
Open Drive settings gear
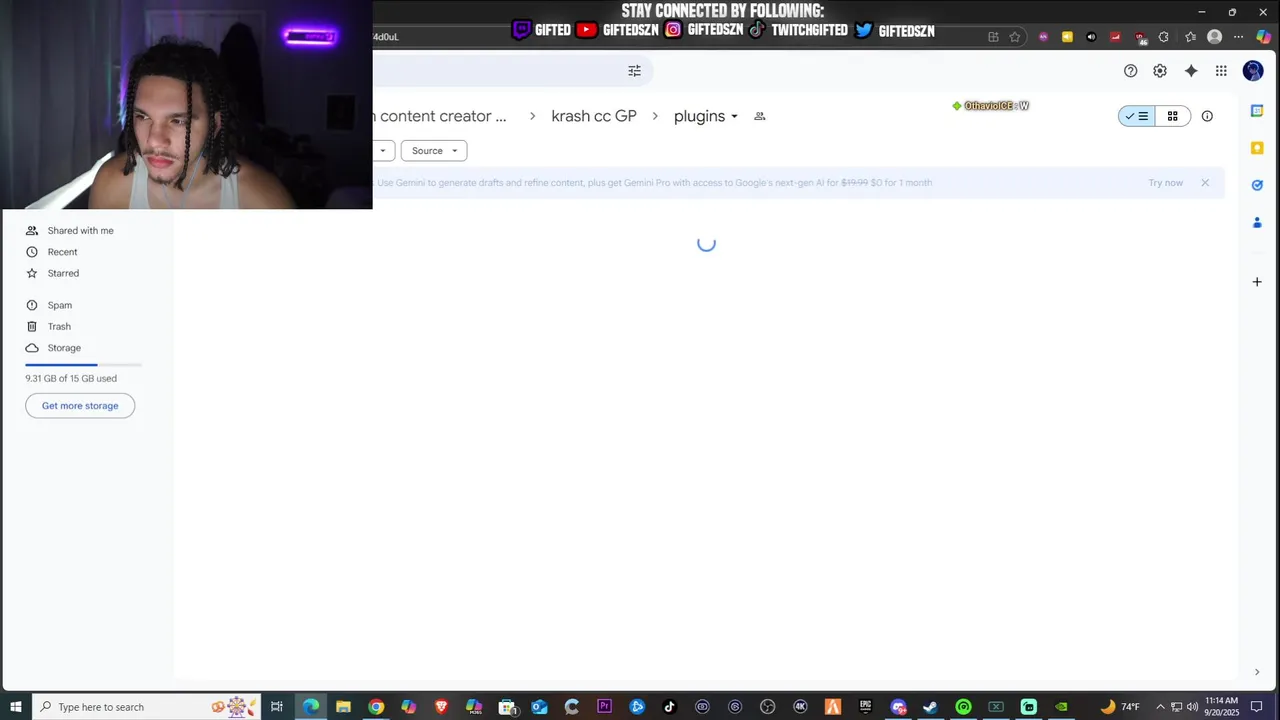(1160, 71)
